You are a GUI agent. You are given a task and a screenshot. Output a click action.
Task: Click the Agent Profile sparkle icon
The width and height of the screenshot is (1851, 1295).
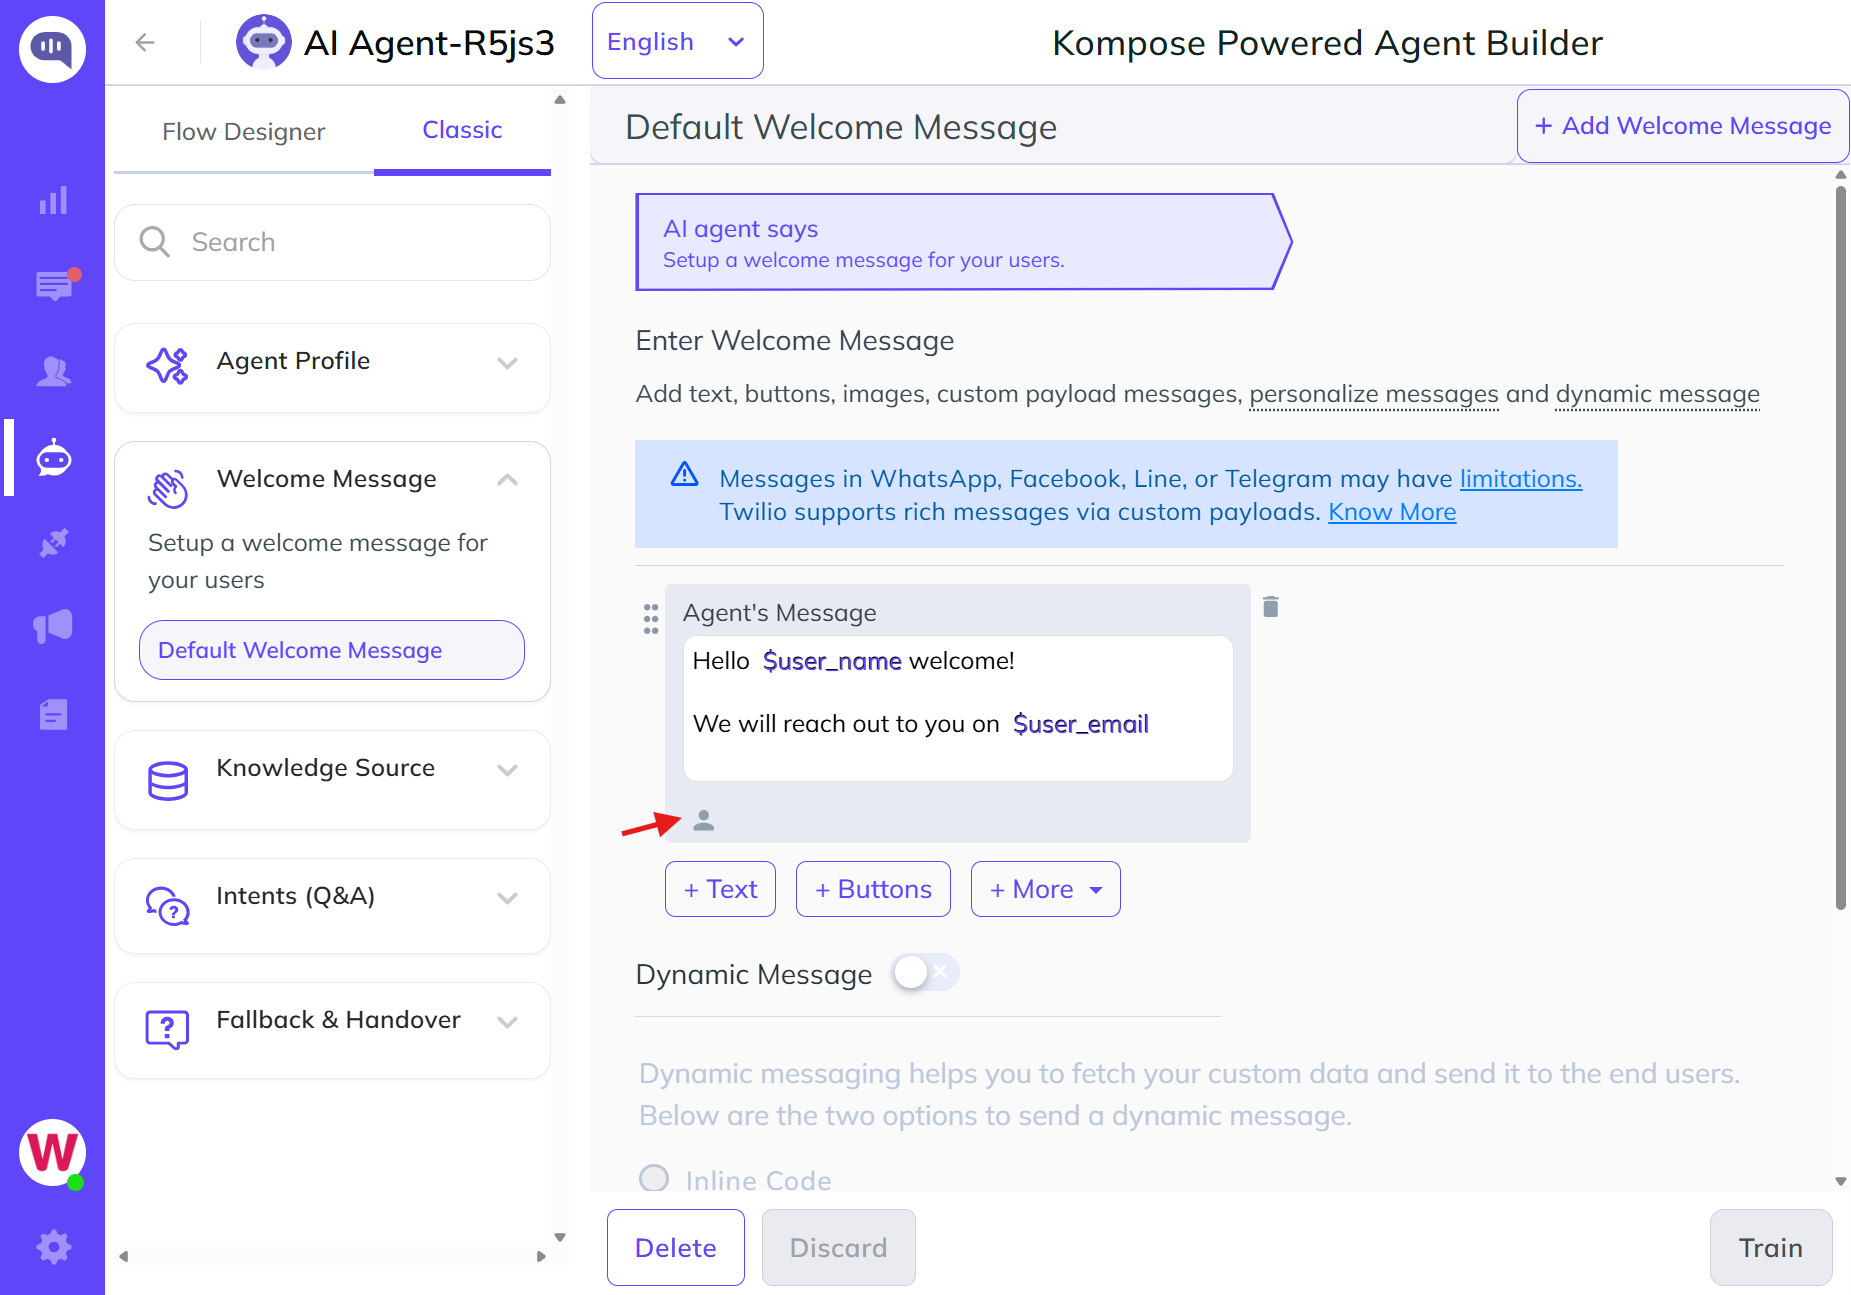point(167,365)
